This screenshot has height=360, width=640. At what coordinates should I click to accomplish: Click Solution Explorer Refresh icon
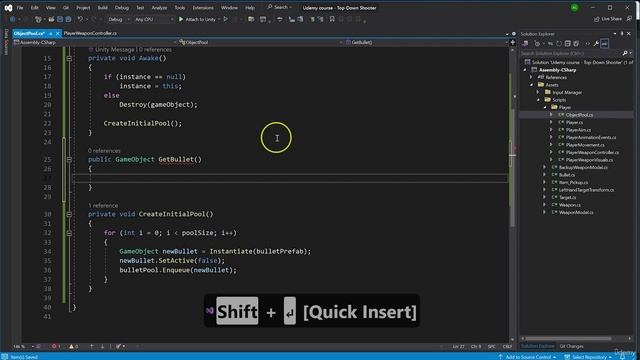coord(559,44)
